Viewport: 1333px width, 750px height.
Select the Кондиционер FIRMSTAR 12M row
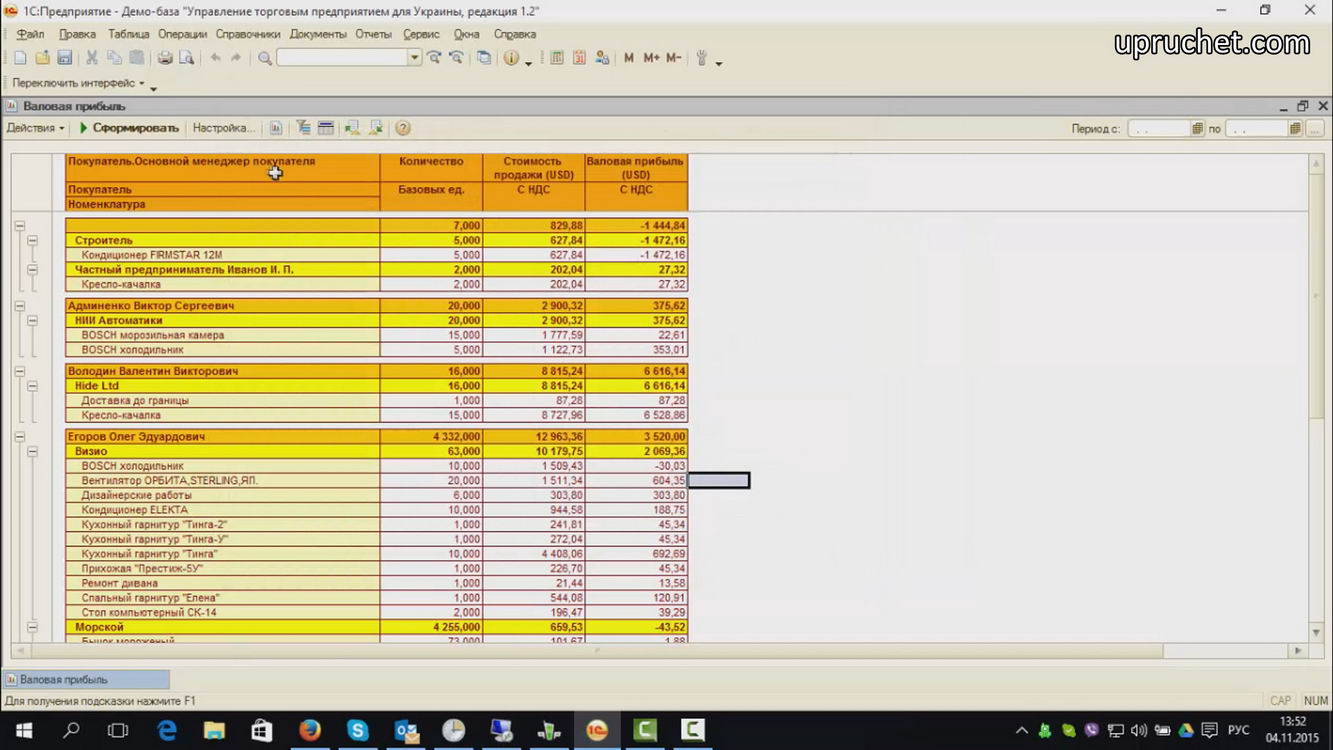377,255
